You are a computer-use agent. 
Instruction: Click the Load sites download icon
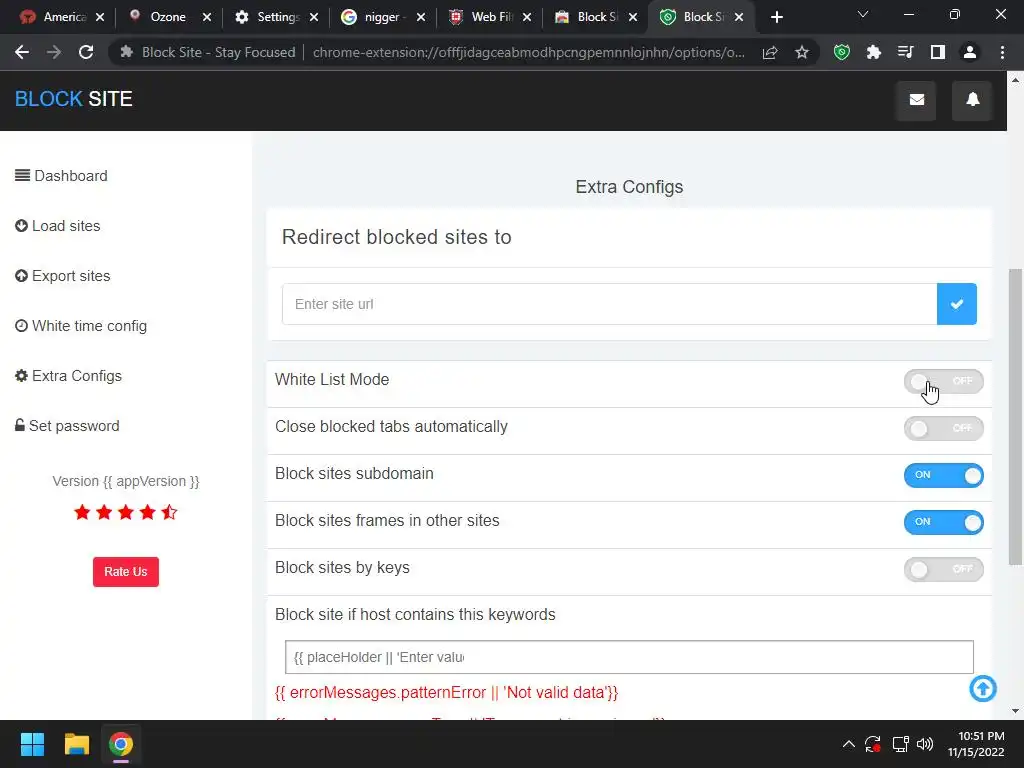(x=22, y=225)
